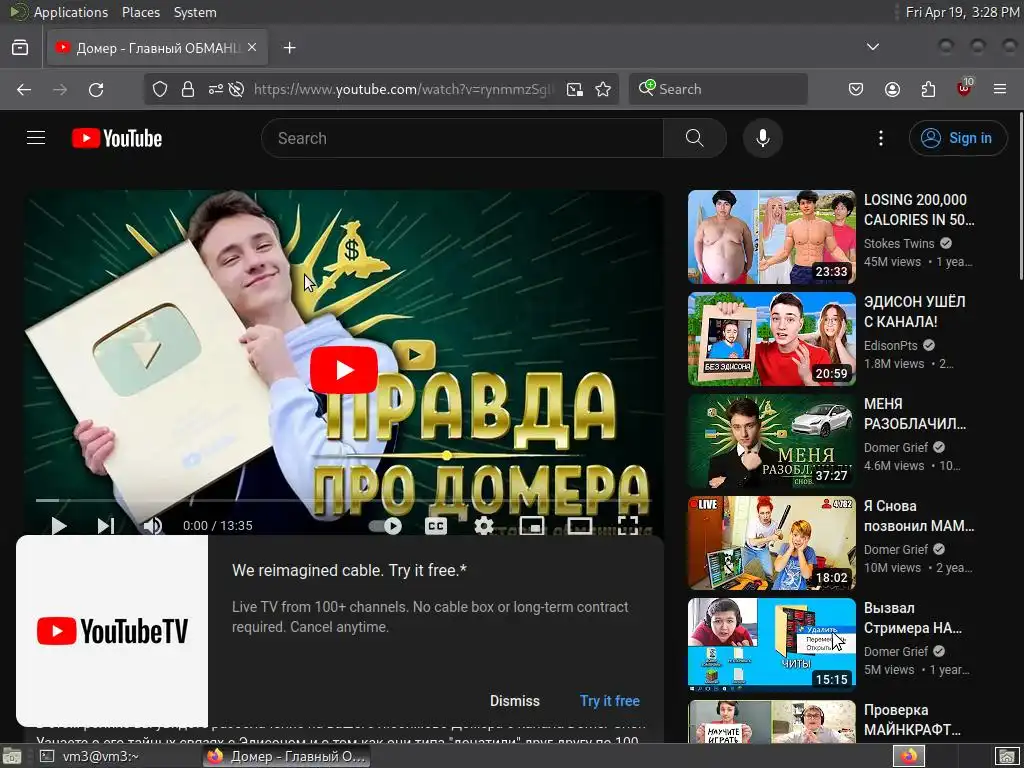Click the small play control in player
The width and height of the screenshot is (1024, 768).
point(59,526)
